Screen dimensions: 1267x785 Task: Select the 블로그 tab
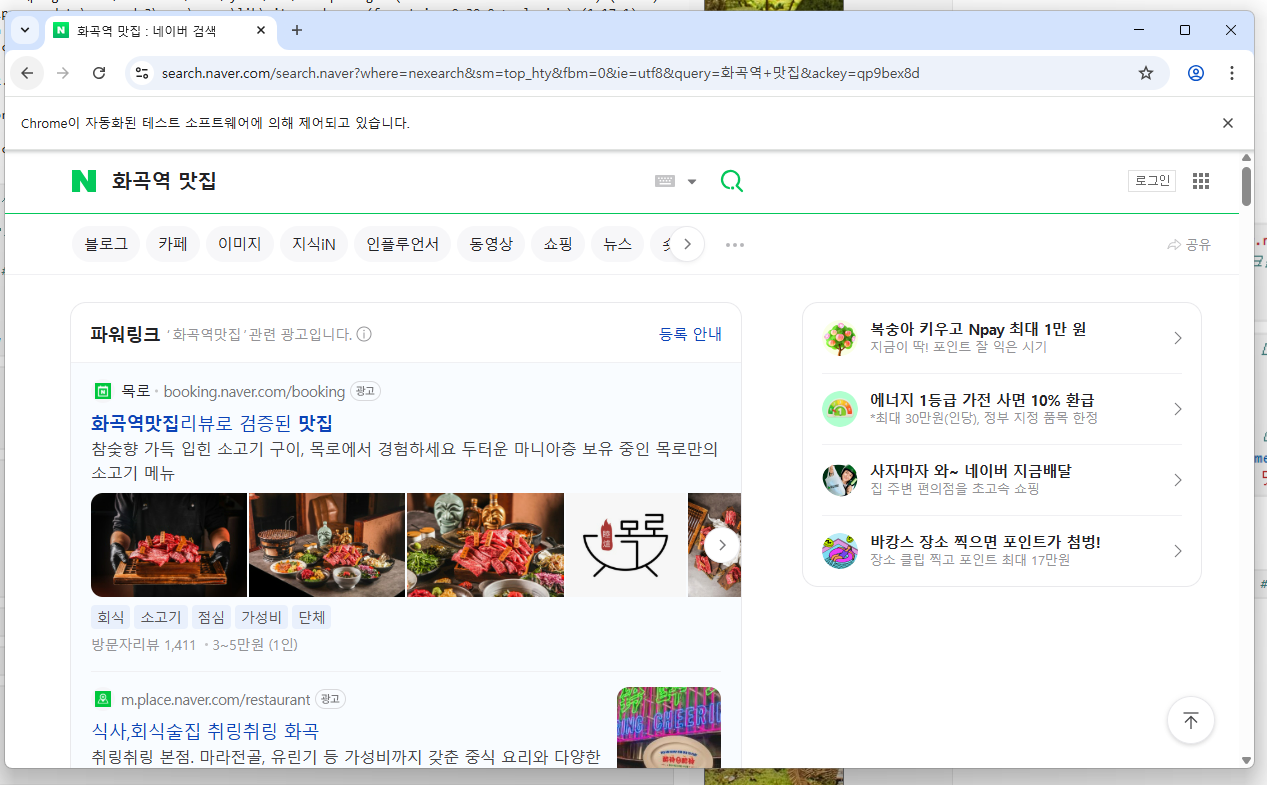point(106,244)
